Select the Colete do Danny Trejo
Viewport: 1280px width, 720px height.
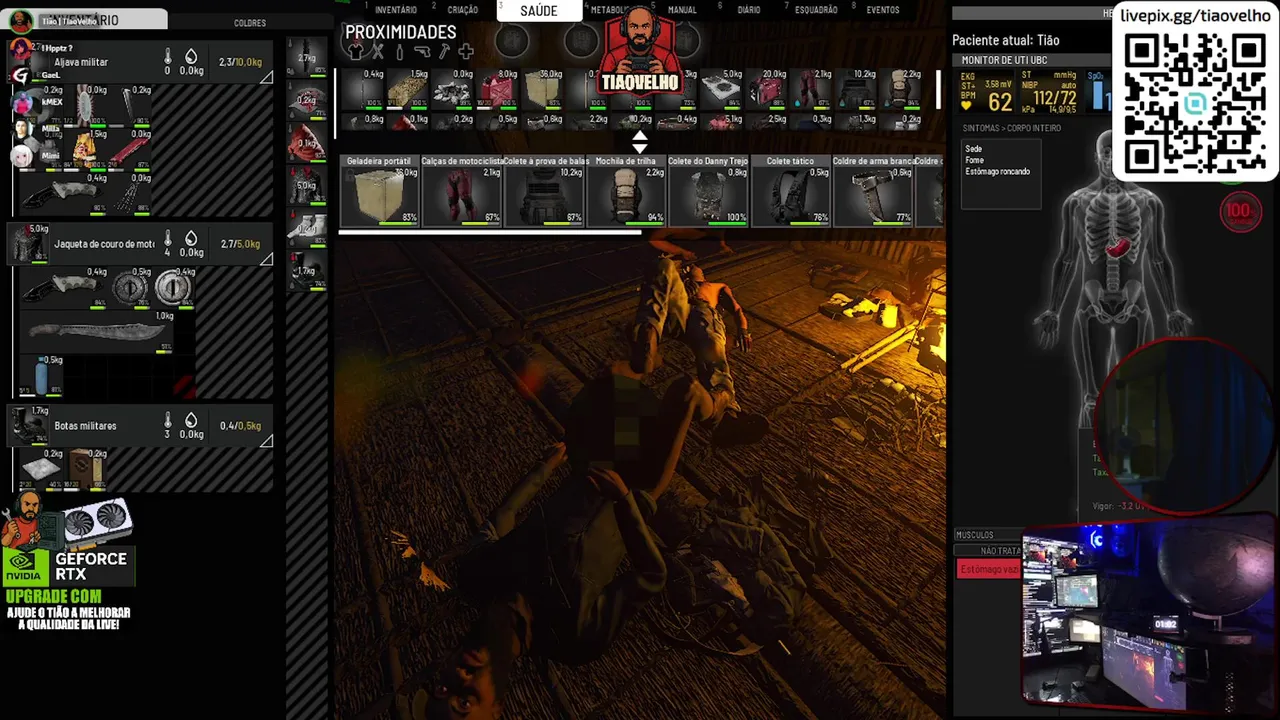click(709, 190)
